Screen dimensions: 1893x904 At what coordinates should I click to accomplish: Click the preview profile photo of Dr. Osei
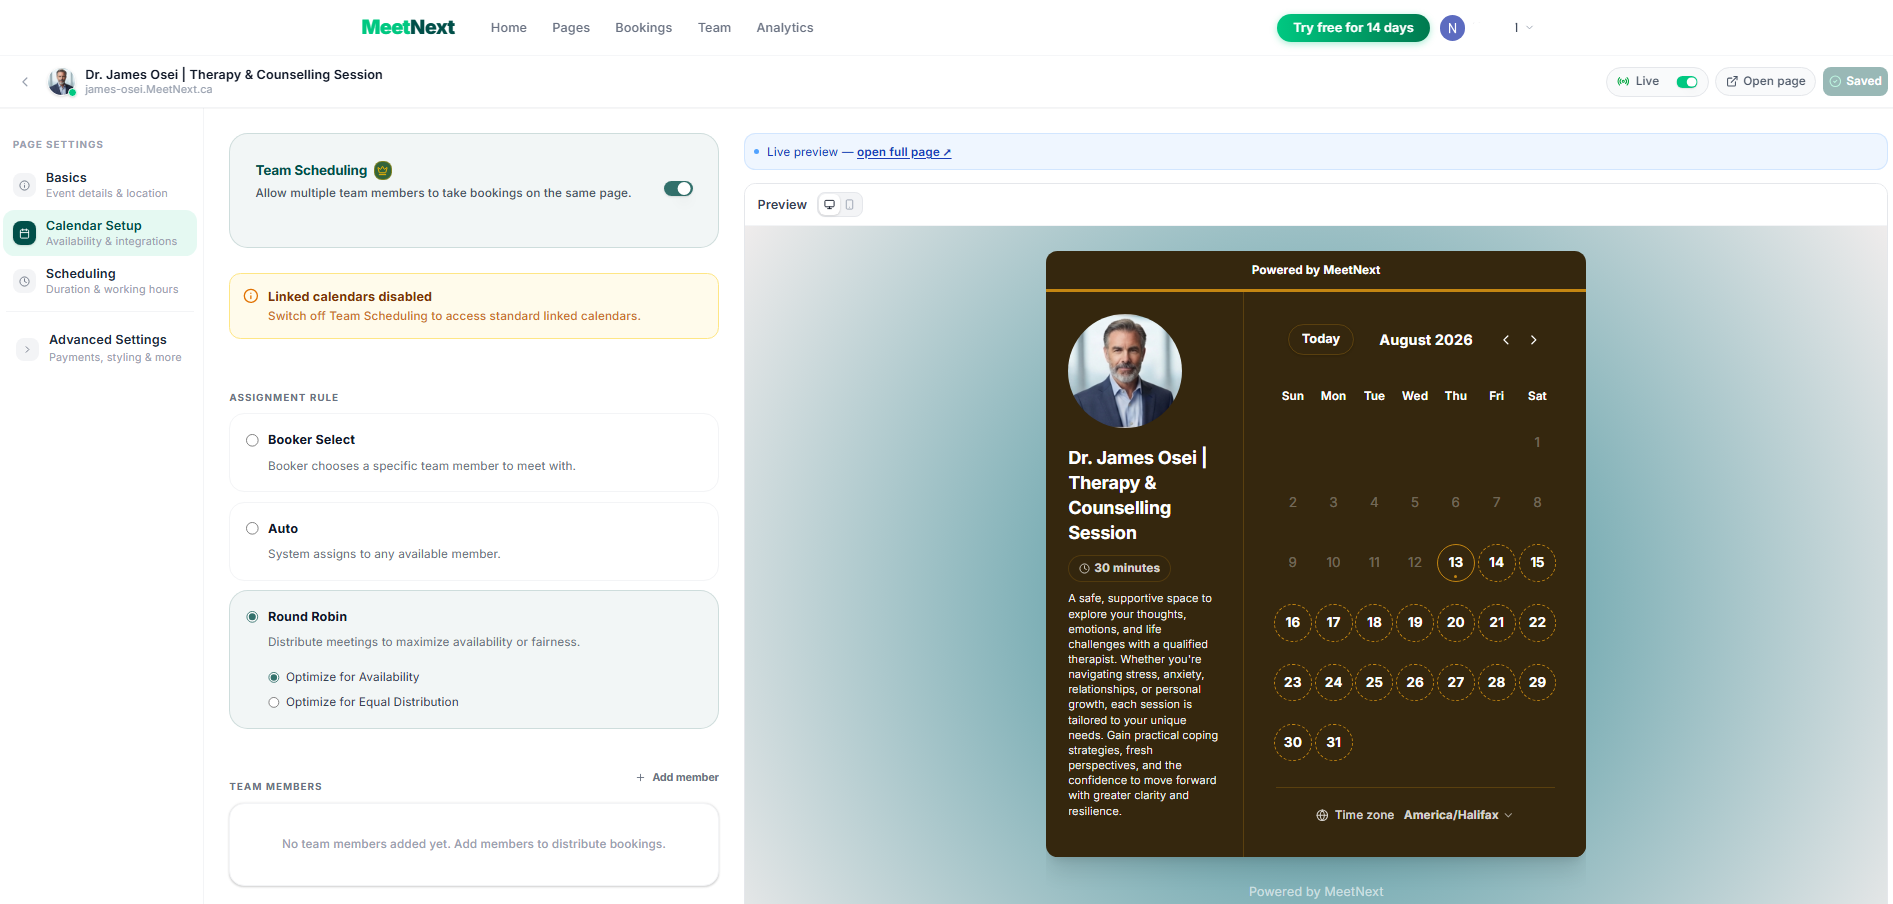tap(1125, 371)
